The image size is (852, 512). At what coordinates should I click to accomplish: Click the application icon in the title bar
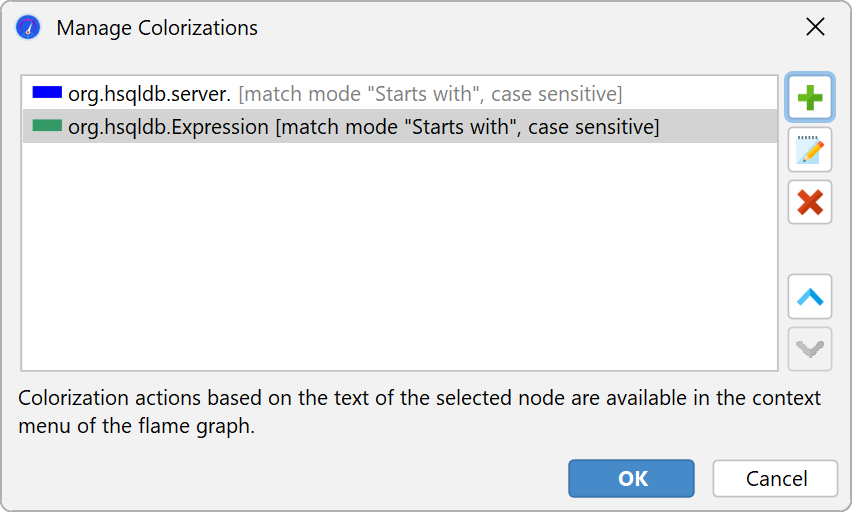pyautogui.click(x=28, y=27)
